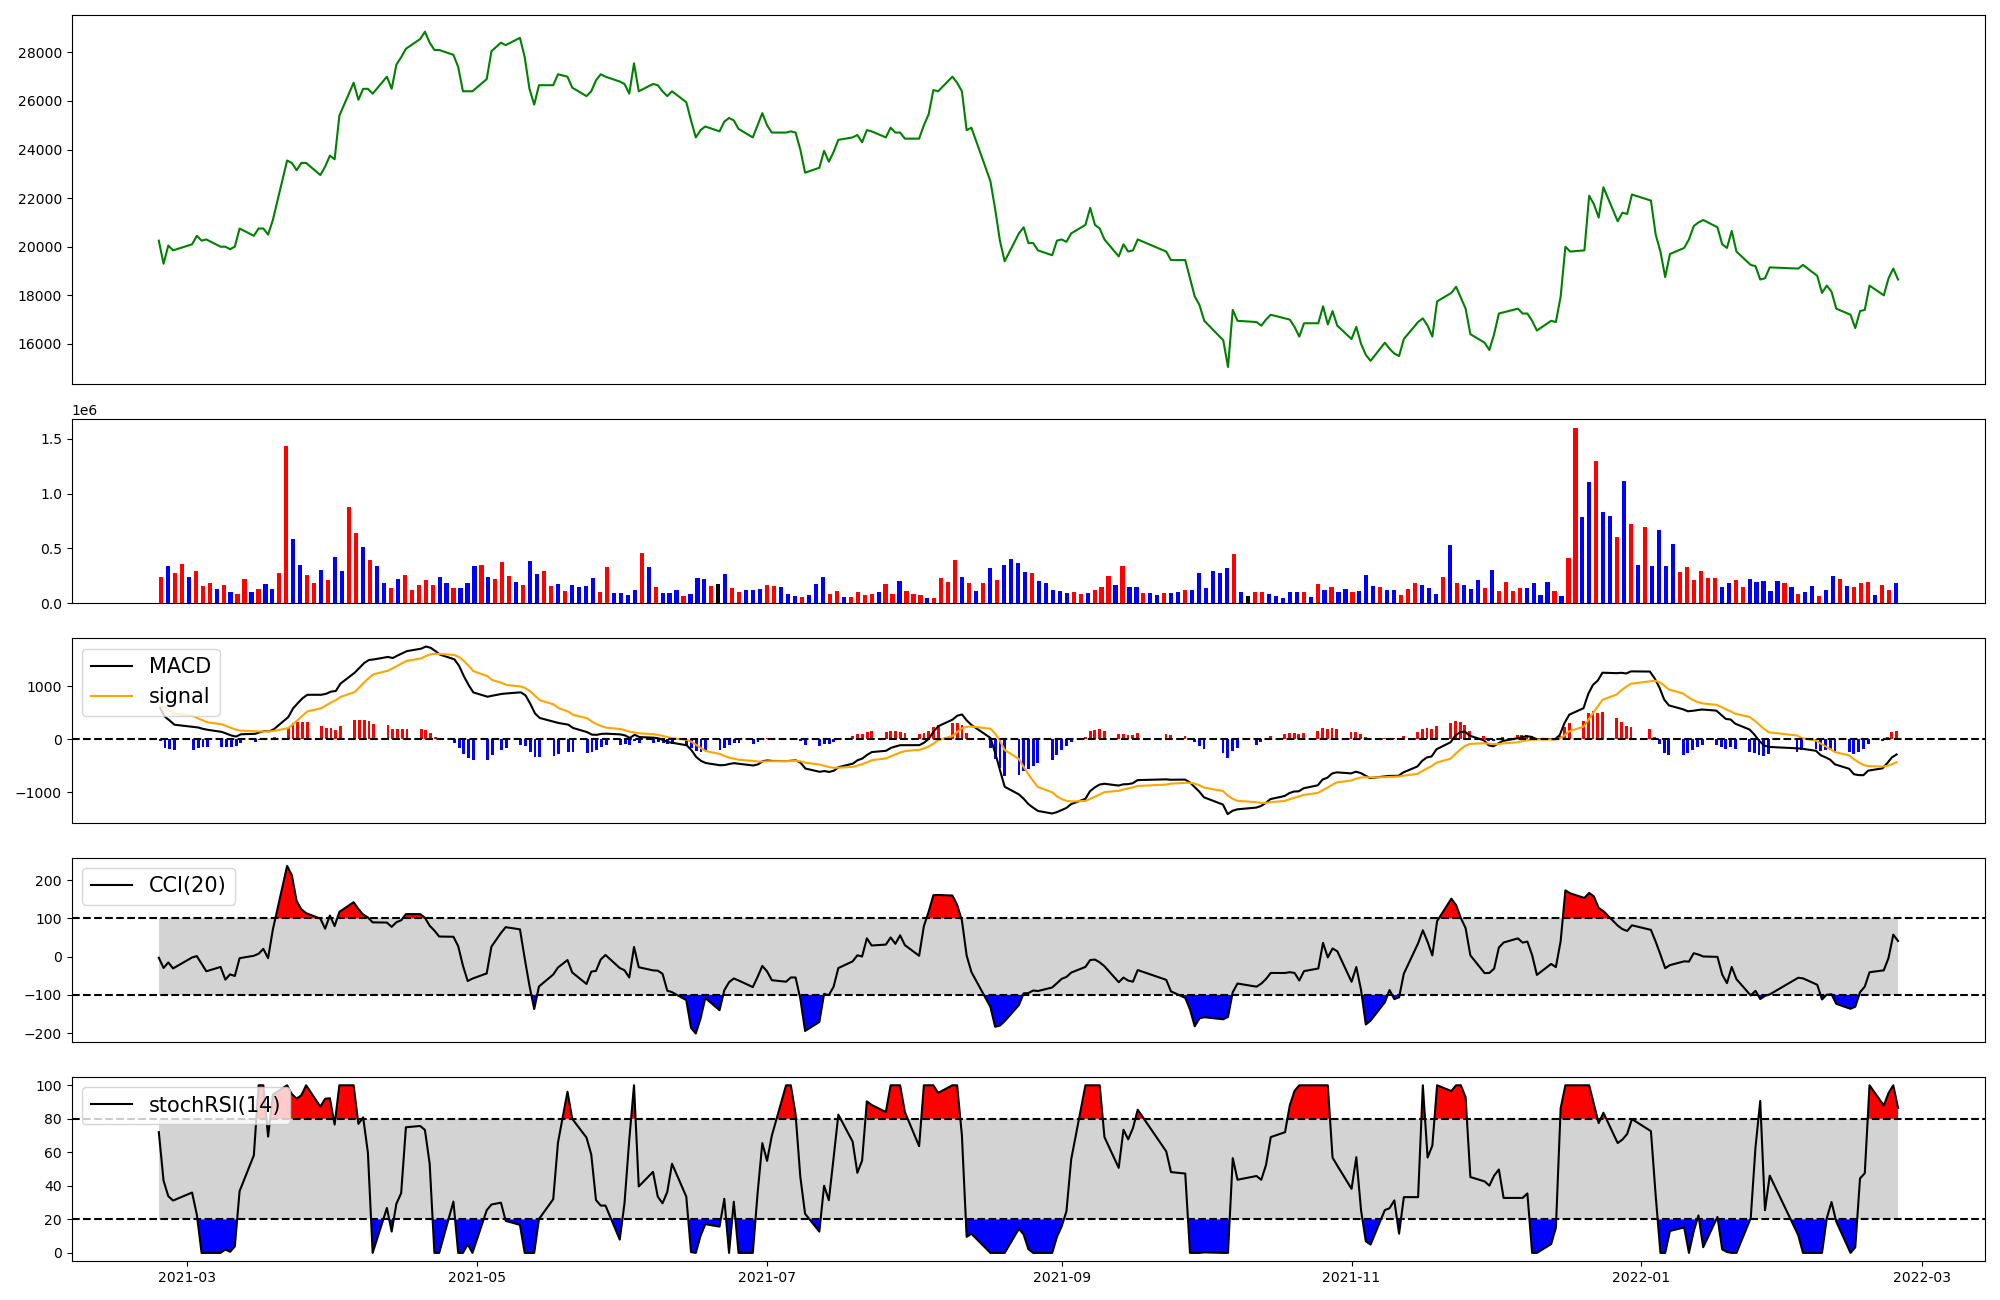Click the 1e6 volume scale label
2000x1300 pixels.
(x=84, y=411)
